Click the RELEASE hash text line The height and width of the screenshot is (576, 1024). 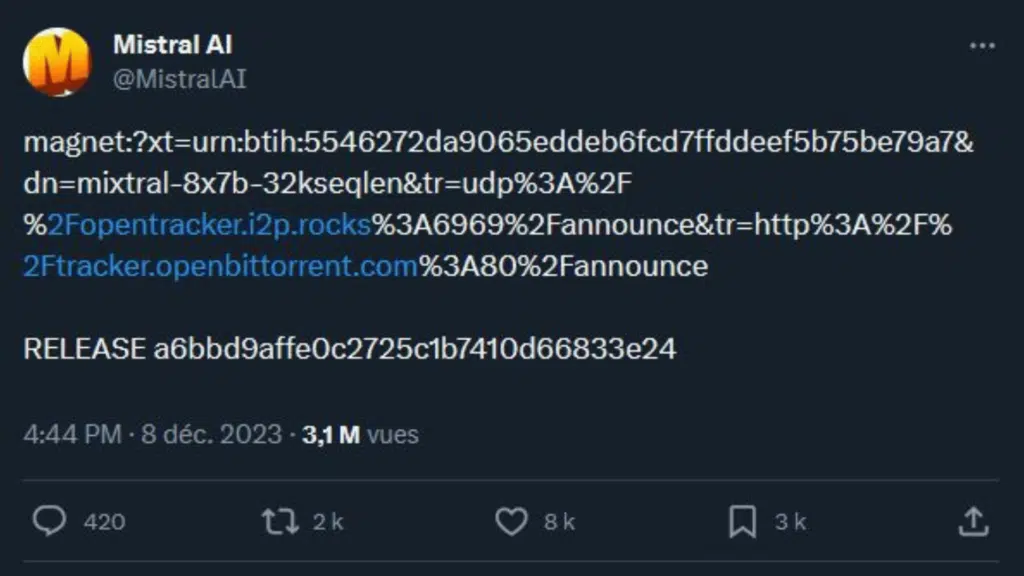point(349,349)
